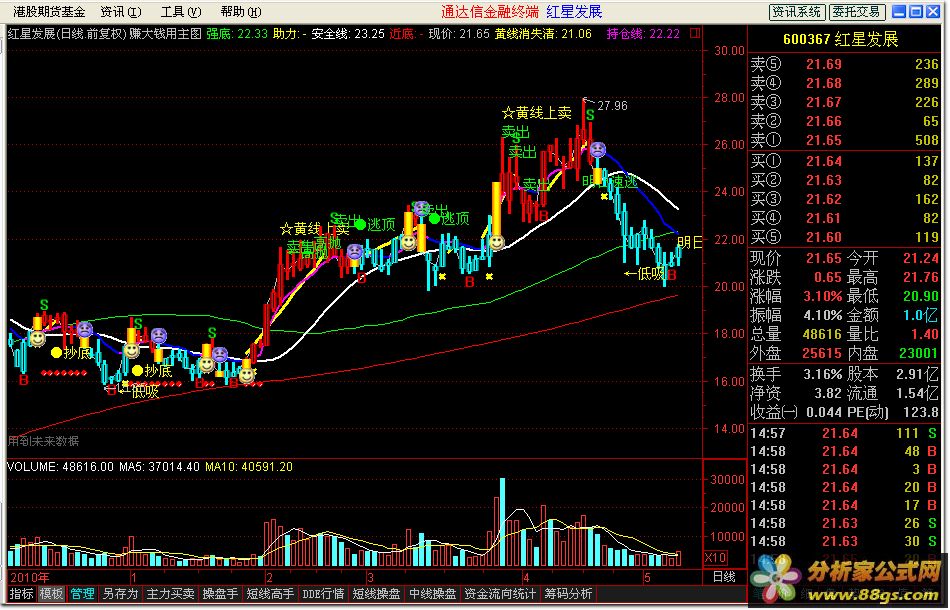The height and width of the screenshot is (610, 950).
Task: Click the 持仓线: 22.22 indicator value
Action: (643, 33)
